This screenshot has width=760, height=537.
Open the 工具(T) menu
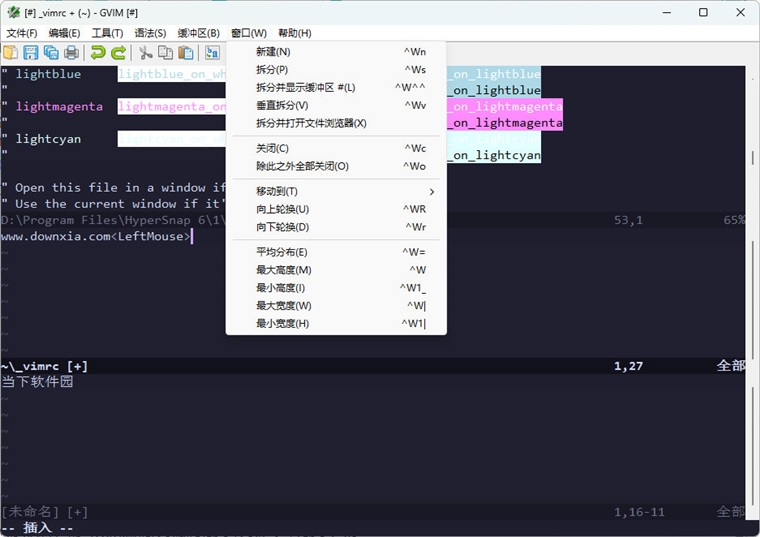click(108, 33)
